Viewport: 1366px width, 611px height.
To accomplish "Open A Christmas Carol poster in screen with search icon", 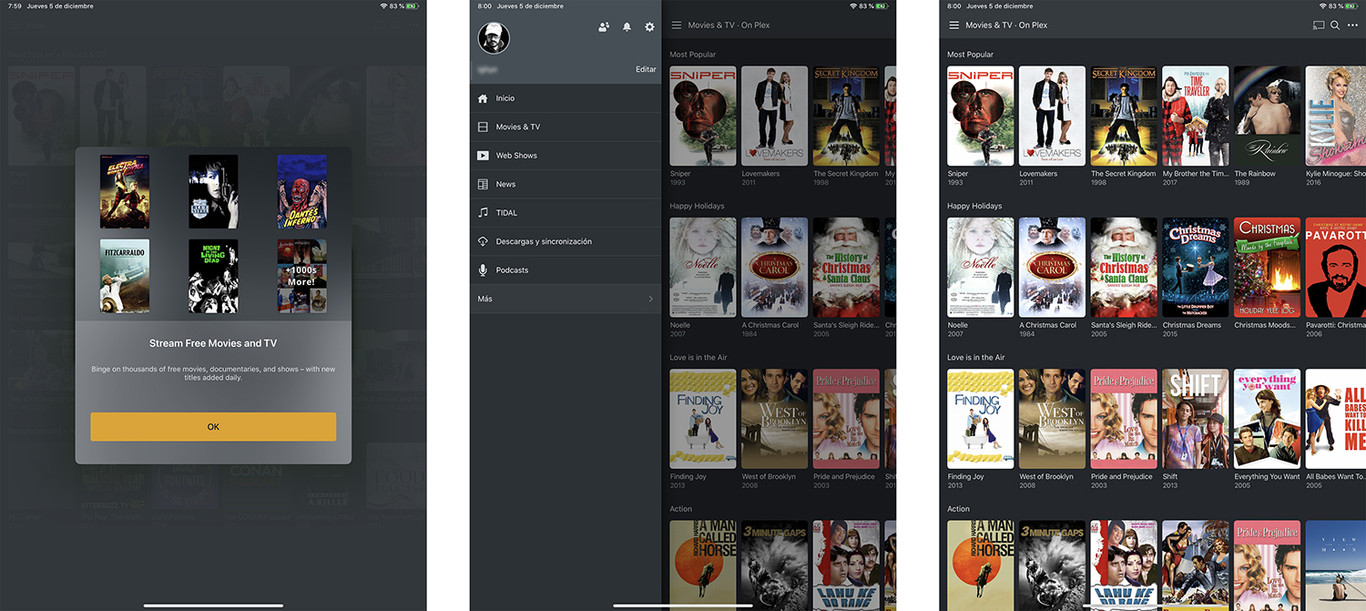I will [1052, 267].
